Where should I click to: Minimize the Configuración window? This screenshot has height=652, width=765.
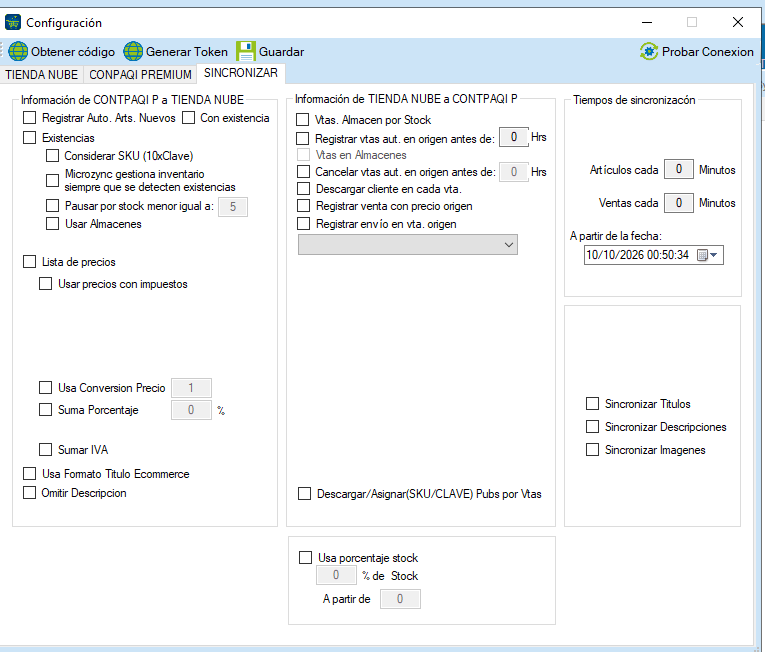pyautogui.click(x=647, y=22)
